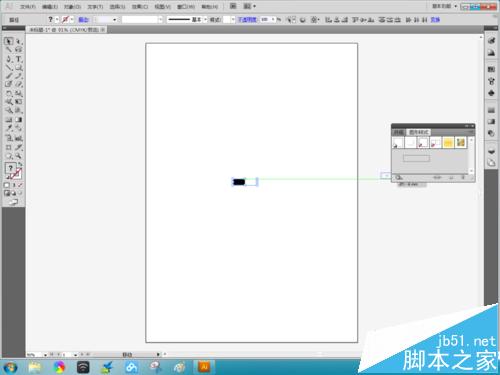Change the screen mode button
Screen dimensions: 500x375
point(13,202)
